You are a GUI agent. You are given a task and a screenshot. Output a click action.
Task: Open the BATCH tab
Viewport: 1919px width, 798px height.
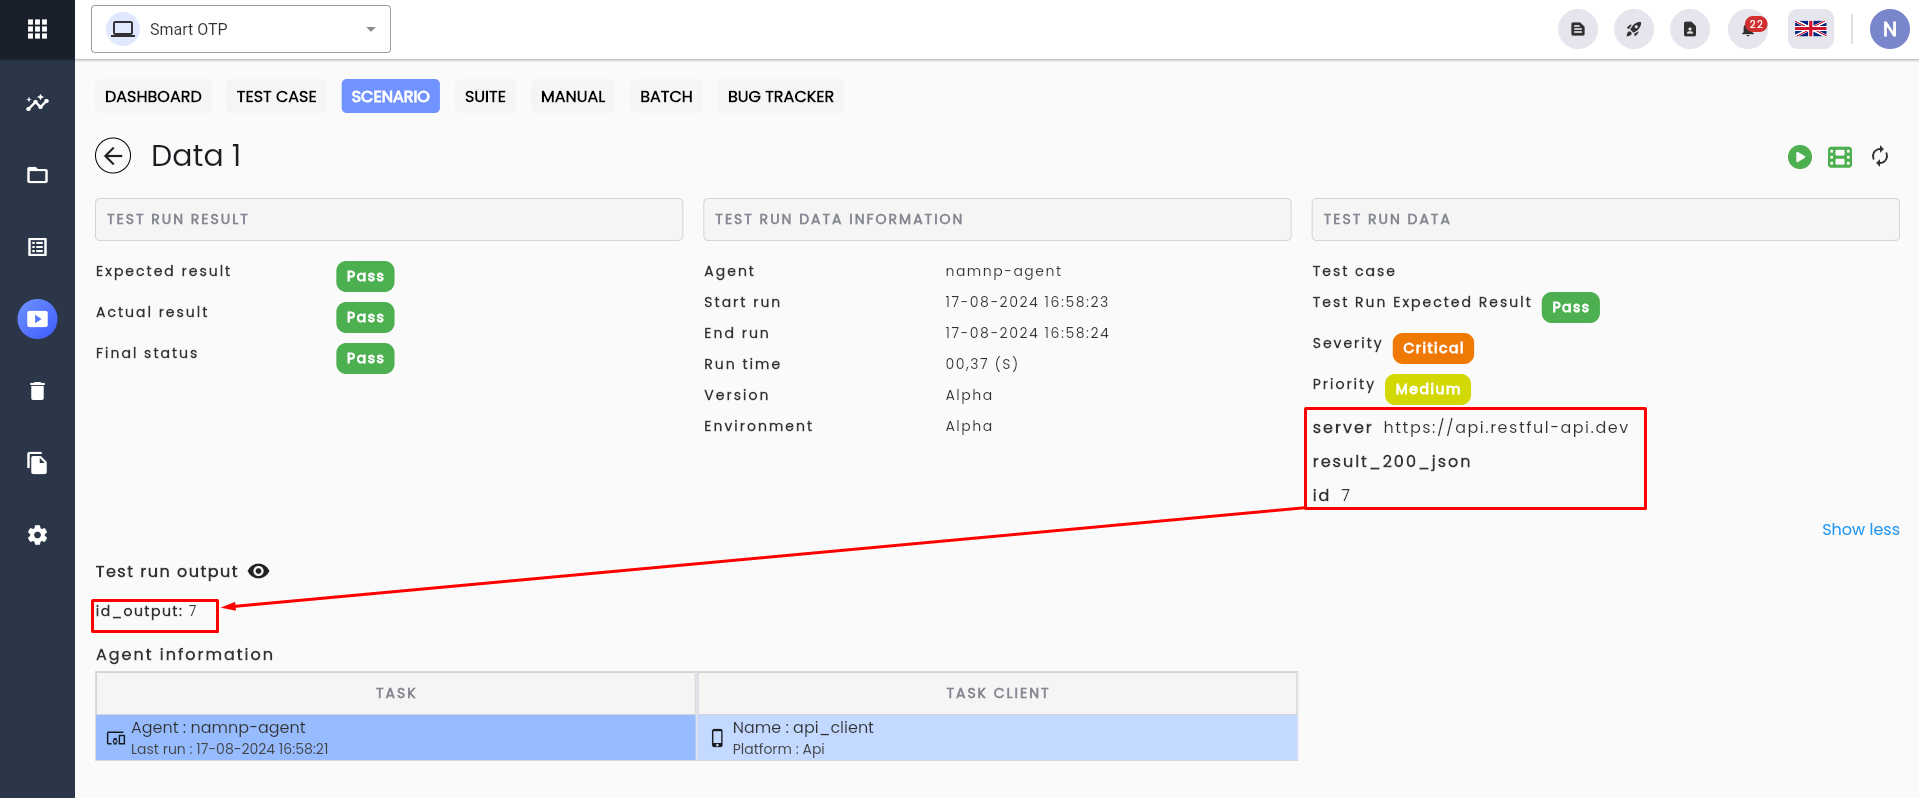tap(666, 96)
